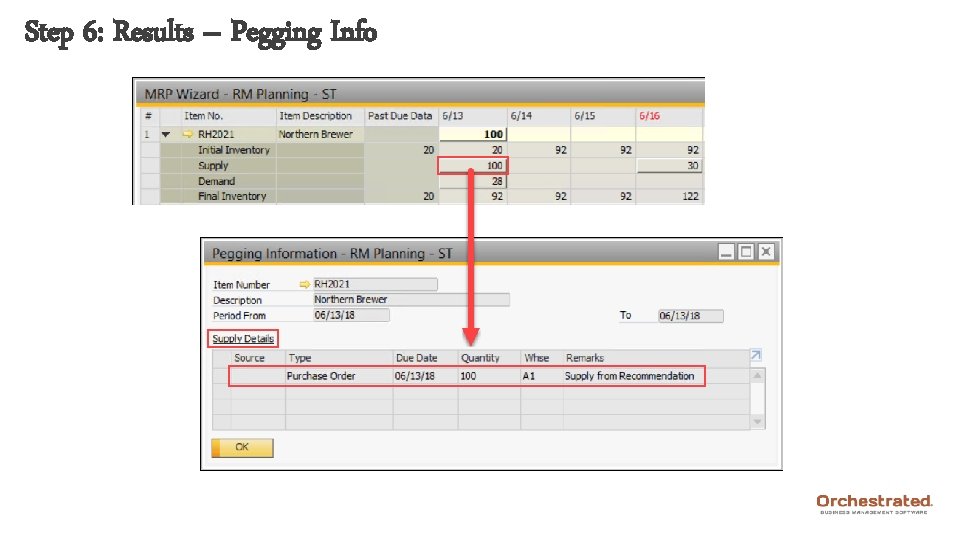Click the Initial Inventory row label
This screenshot has width=960, height=540.
233,150
